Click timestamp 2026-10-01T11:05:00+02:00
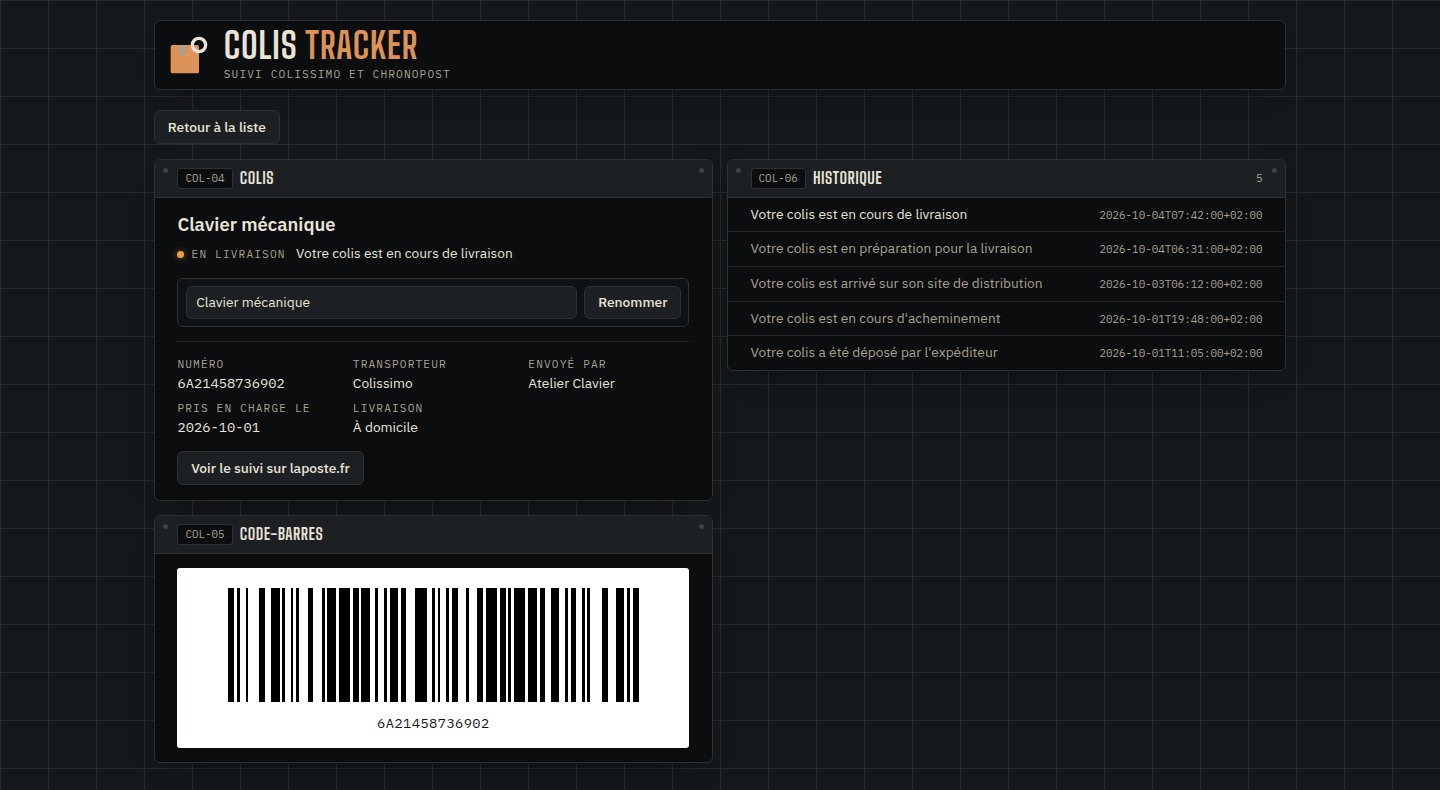The height and width of the screenshot is (790, 1440). coord(1181,354)
